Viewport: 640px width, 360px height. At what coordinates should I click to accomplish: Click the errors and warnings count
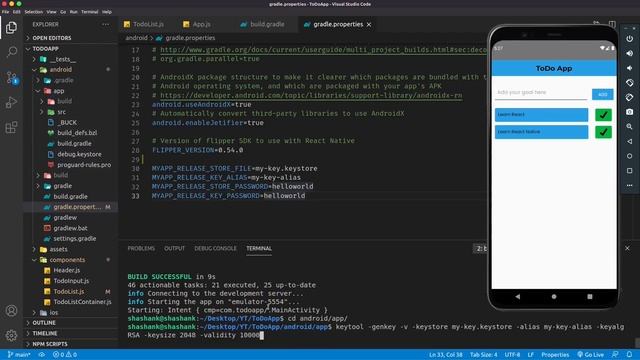pyautogui.click(x=64, y=355)
